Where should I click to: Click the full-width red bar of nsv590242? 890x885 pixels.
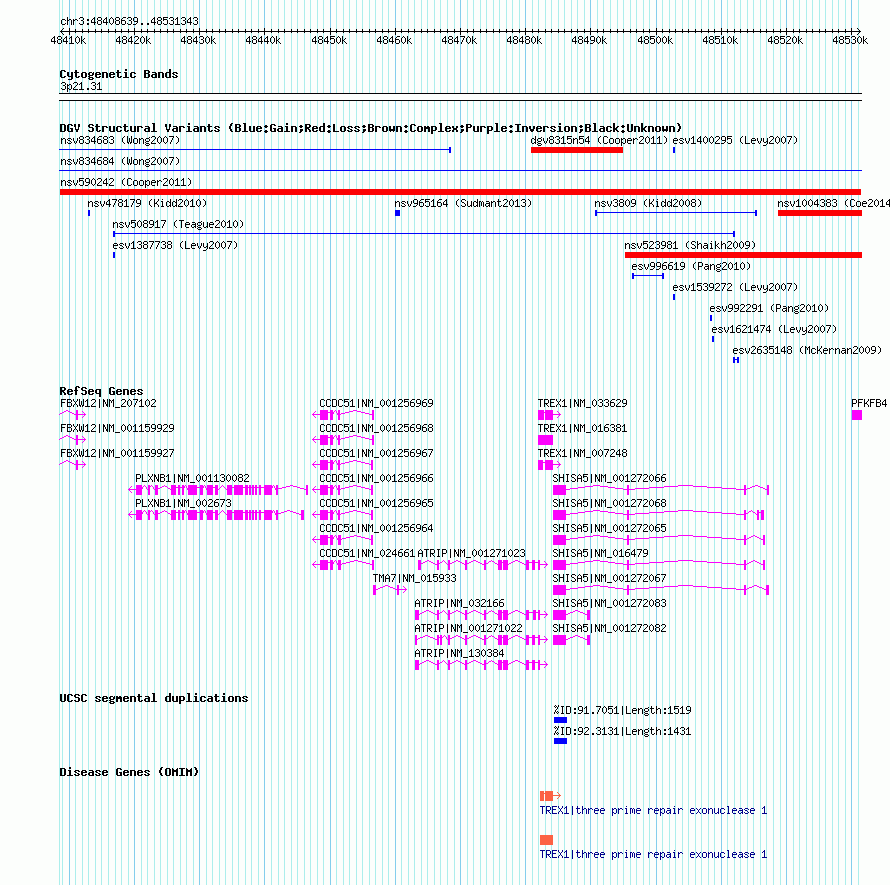460,192
